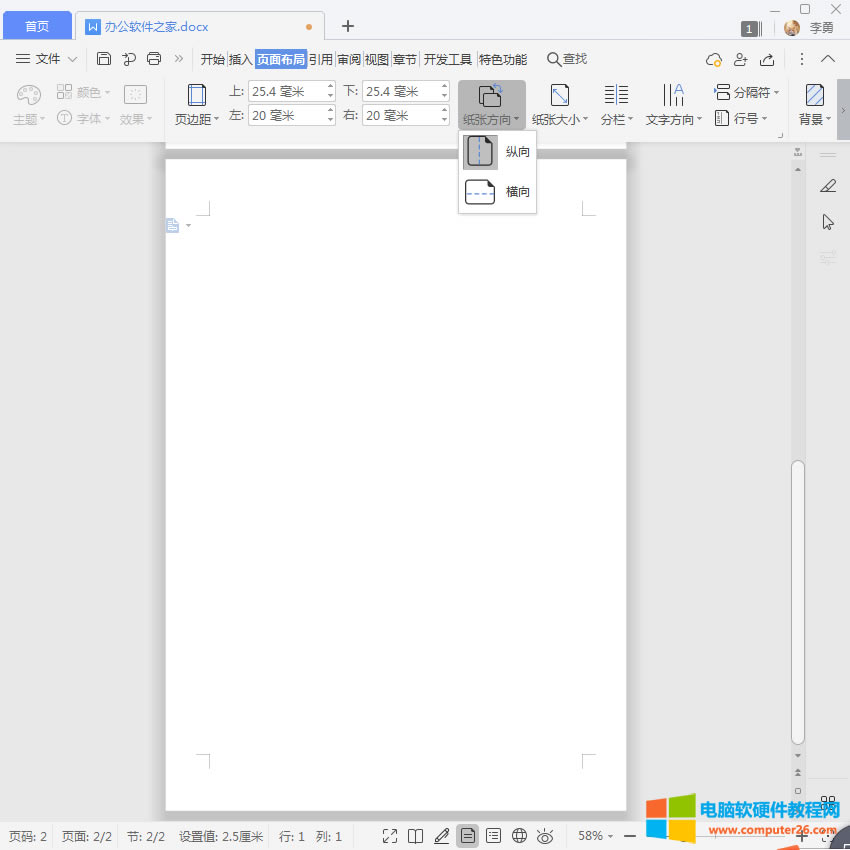Select 横向 (landscape) orientation option
The image size is (850, 850).
[497, 191]
